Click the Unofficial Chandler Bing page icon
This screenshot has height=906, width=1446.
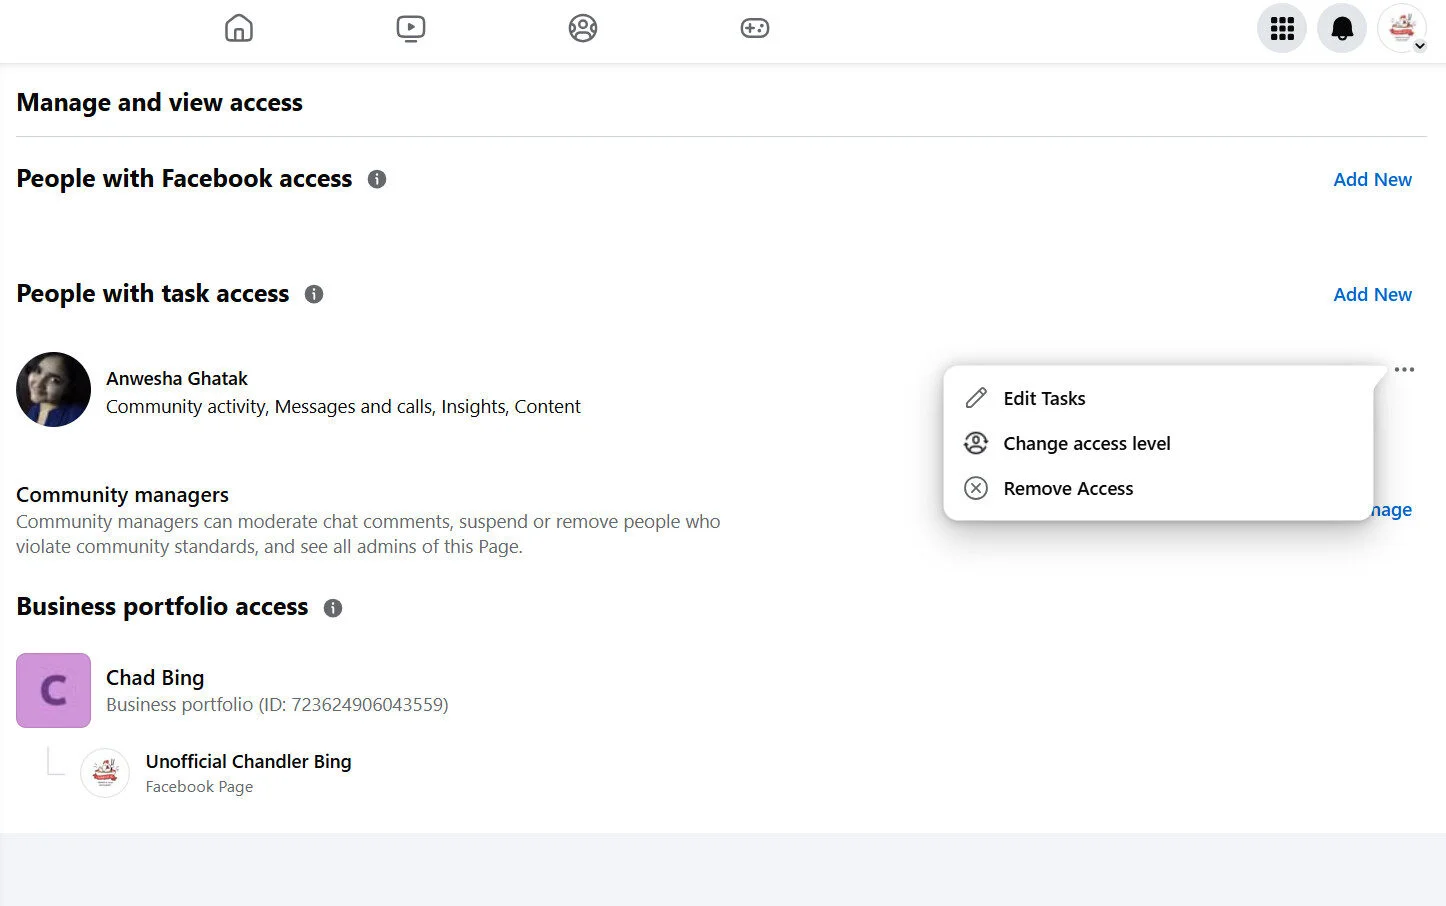click(105, 772)
